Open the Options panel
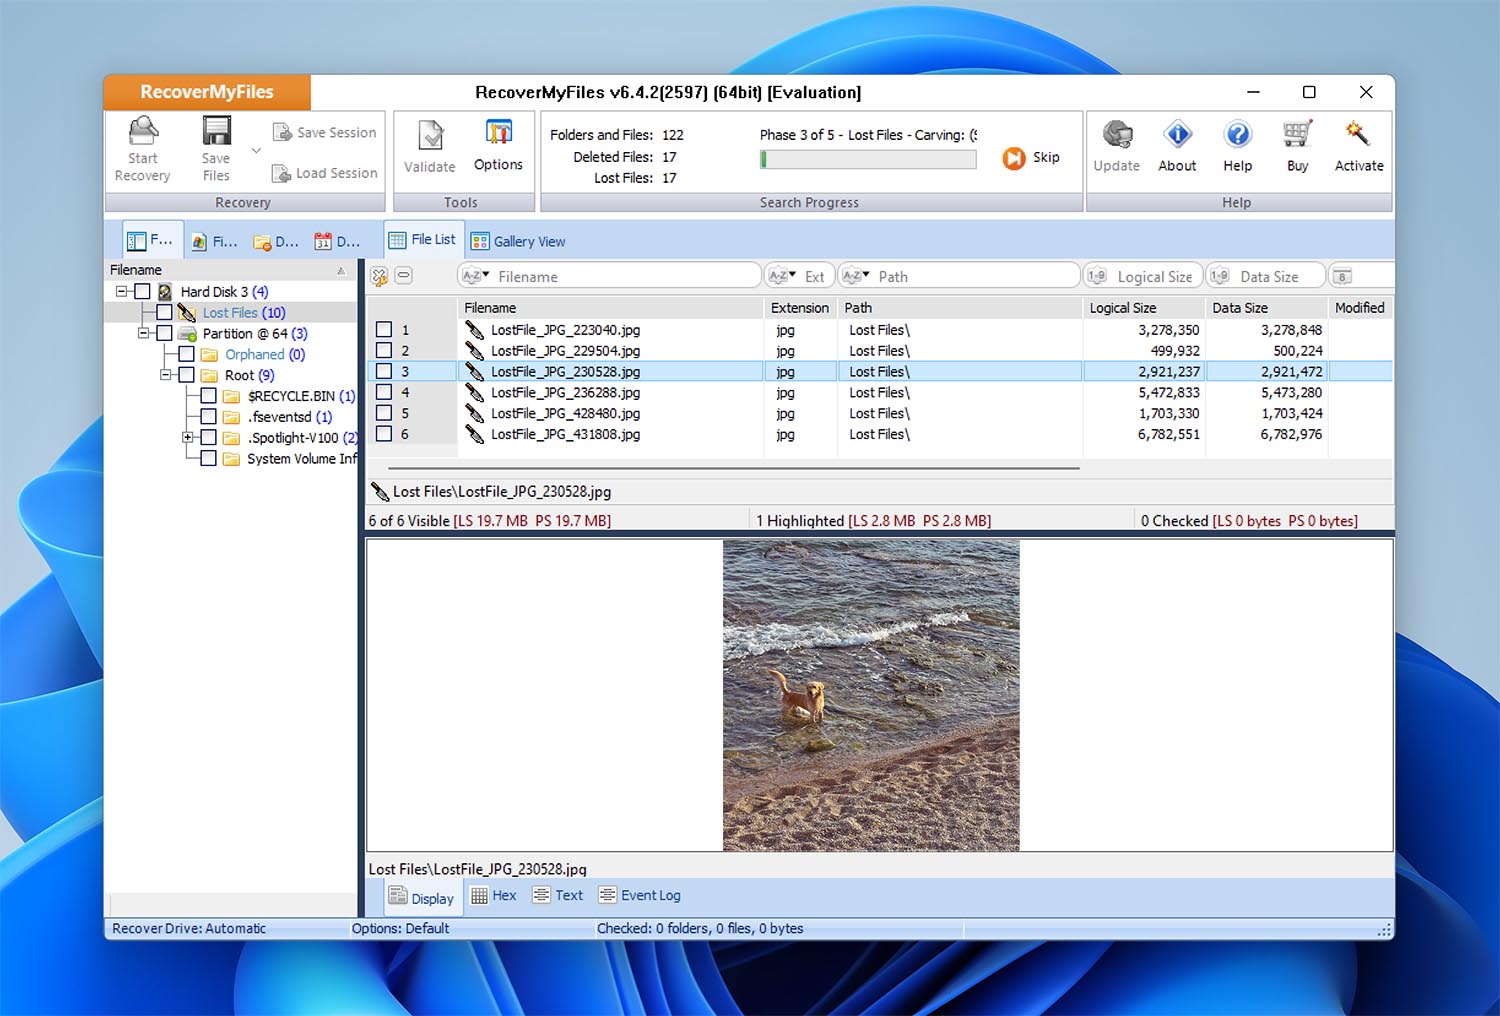This screenshot has height=1016, width=1500. click(498, 145)
